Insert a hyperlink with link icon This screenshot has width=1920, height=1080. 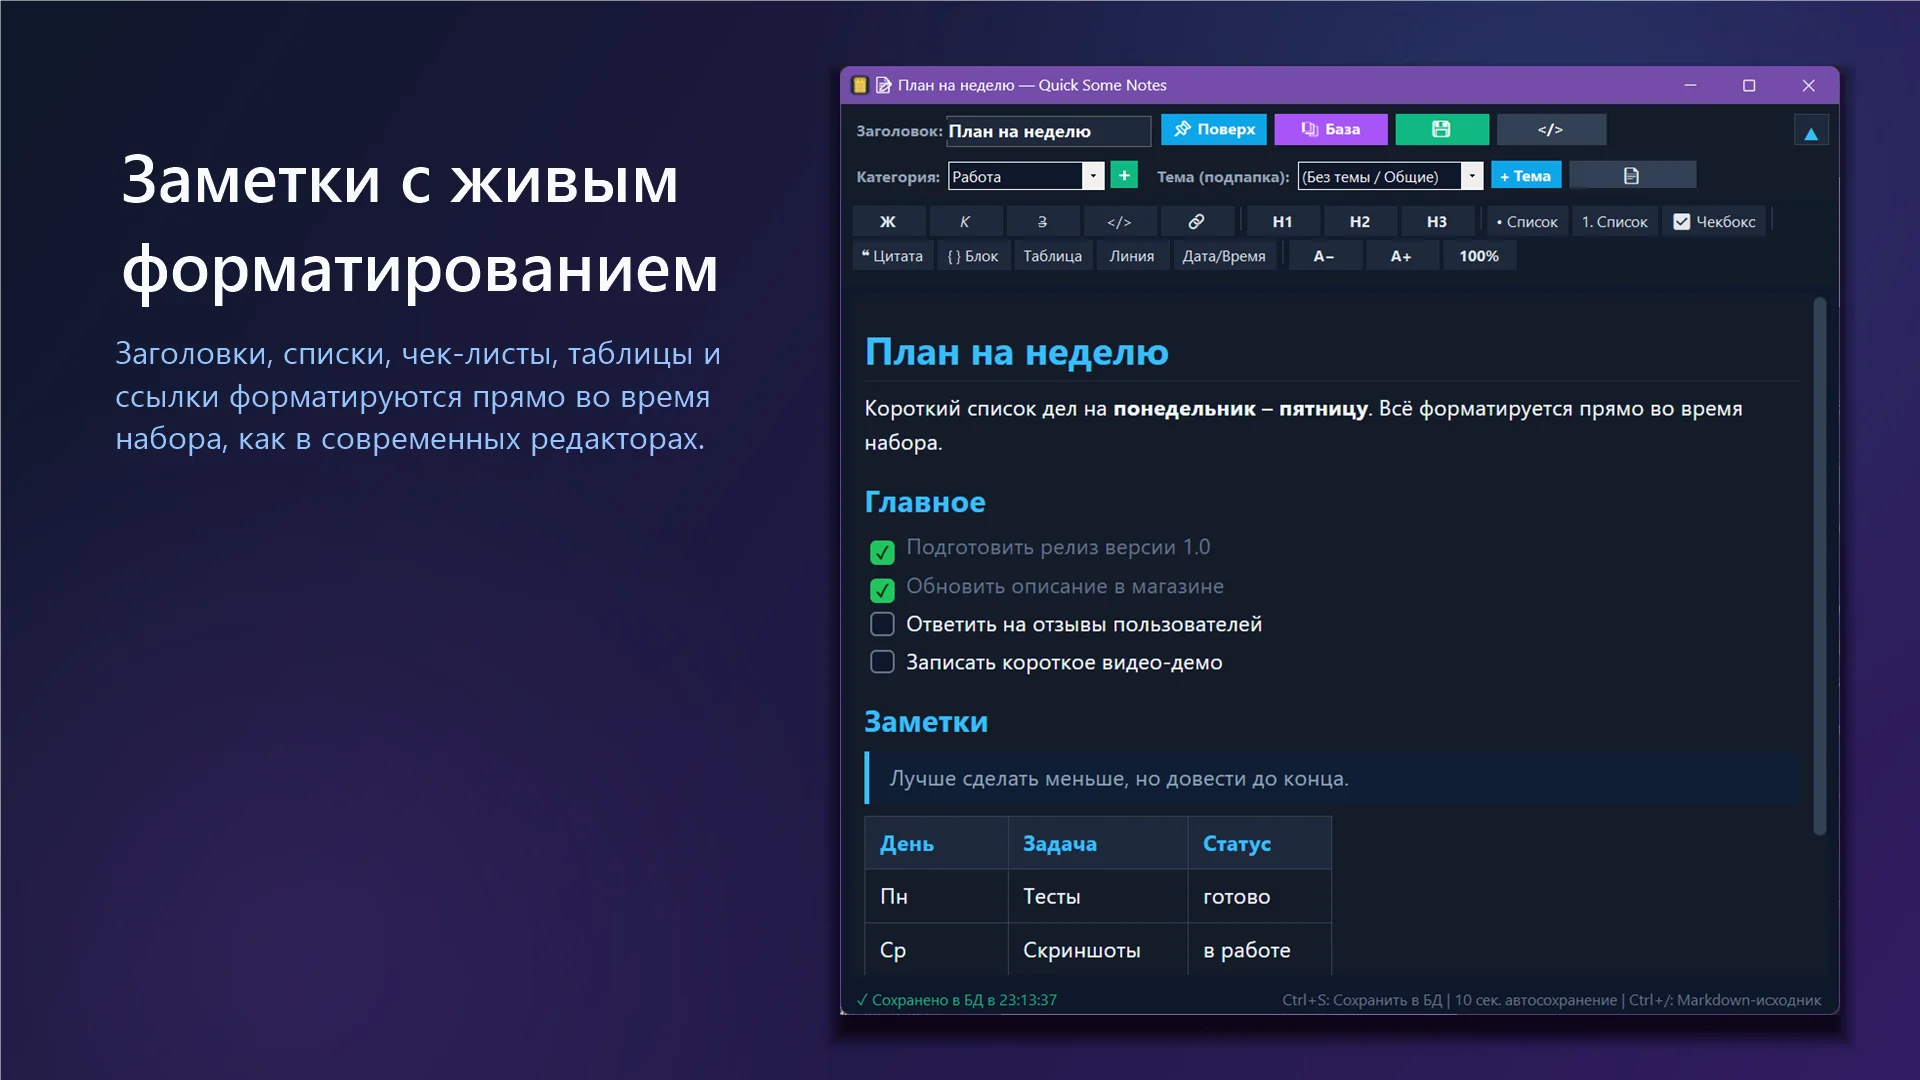click(x=1196, y=222)
